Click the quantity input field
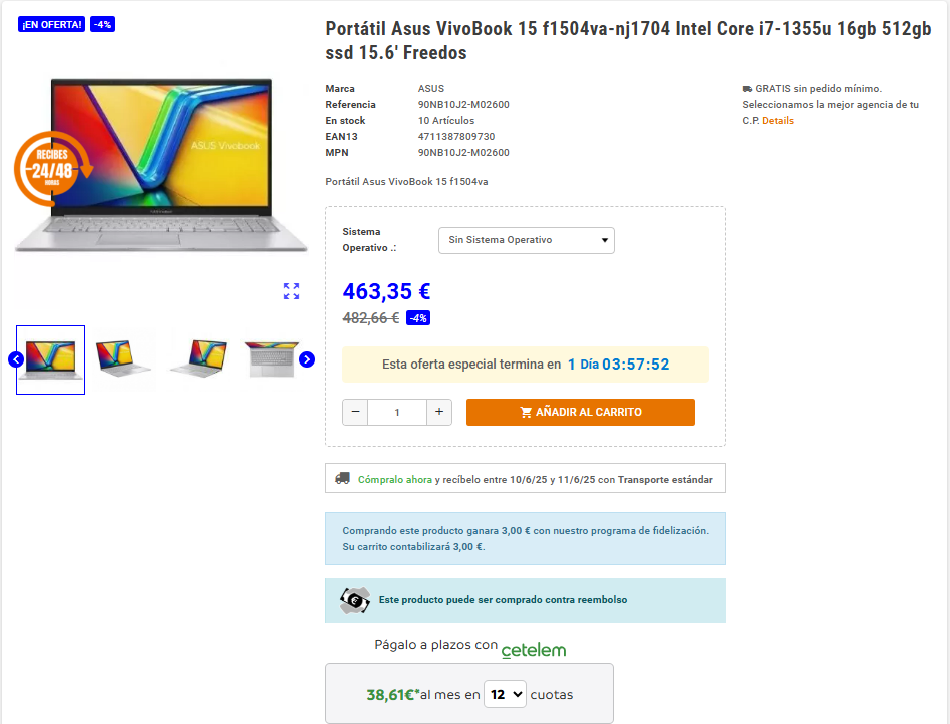The width and height of the screenshot is (950, 724). pyautogui.click(x=397, y=412)
